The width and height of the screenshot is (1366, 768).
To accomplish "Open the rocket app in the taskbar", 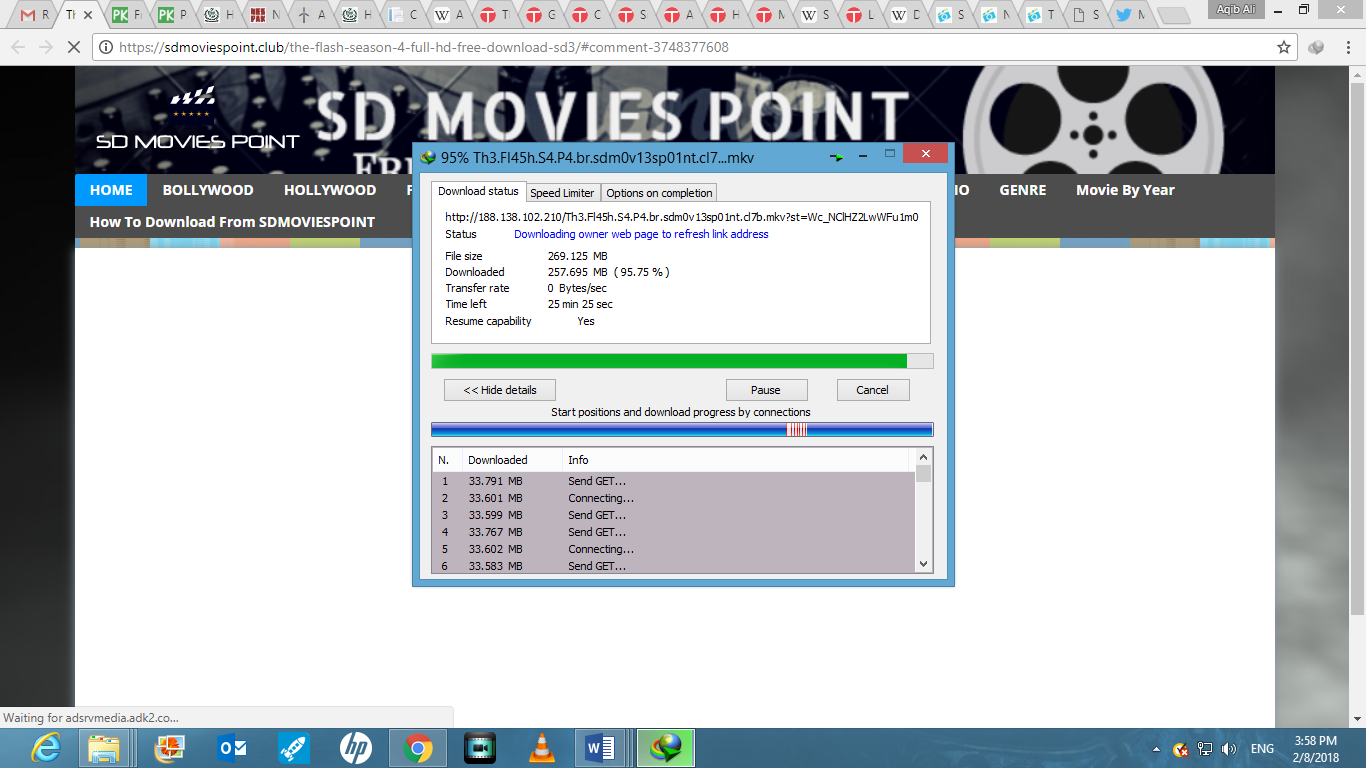I will point(294,748).
